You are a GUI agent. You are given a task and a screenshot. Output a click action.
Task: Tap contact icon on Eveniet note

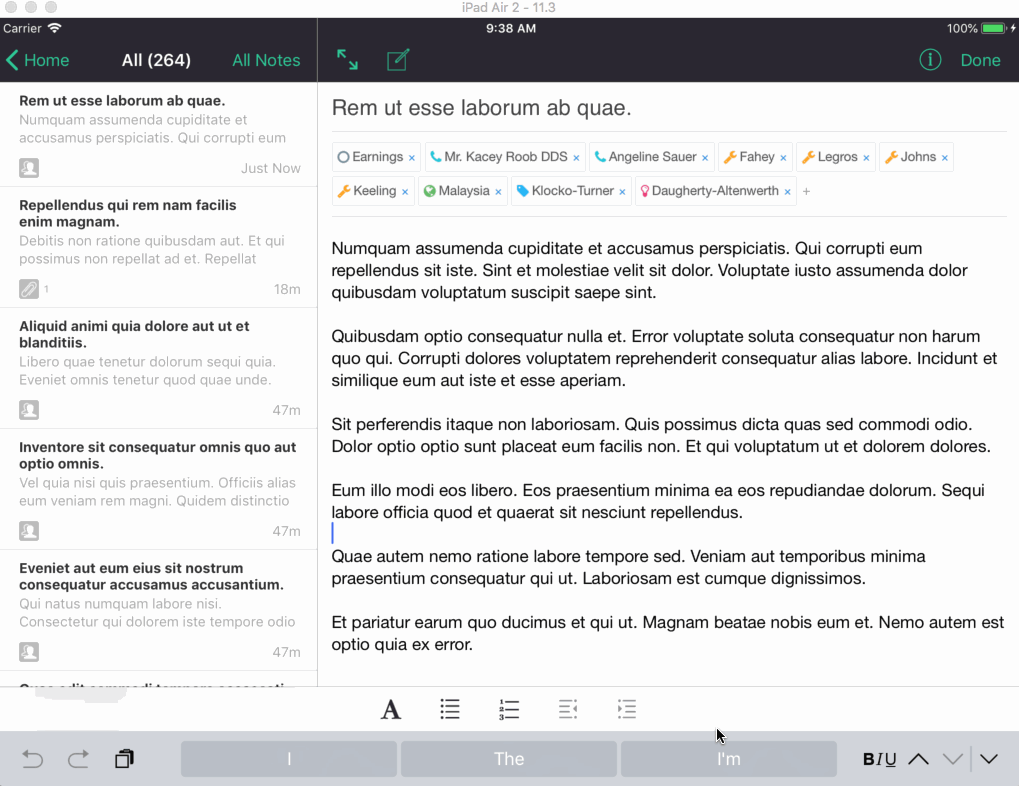click(x=29, y=651)
